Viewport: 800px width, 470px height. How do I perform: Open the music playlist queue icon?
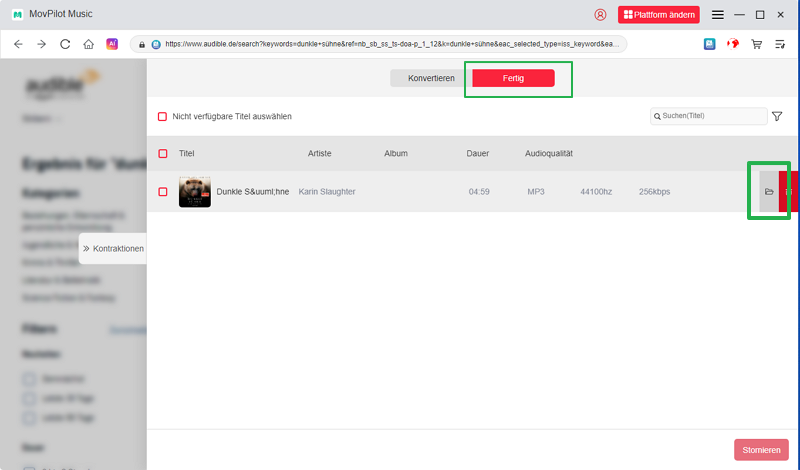[x=780, y=44]
